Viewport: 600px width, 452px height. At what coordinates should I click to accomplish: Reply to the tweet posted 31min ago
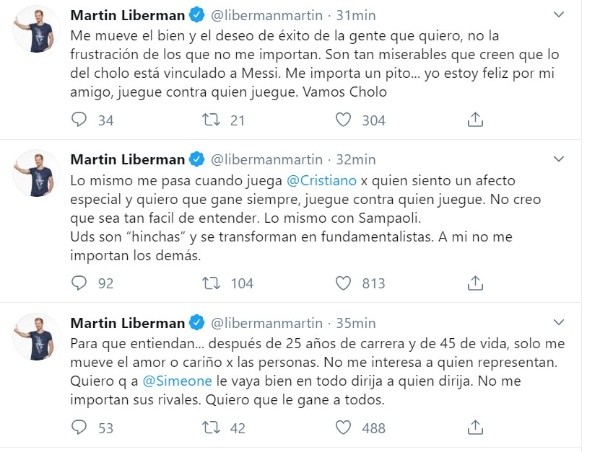pos(81,121)
